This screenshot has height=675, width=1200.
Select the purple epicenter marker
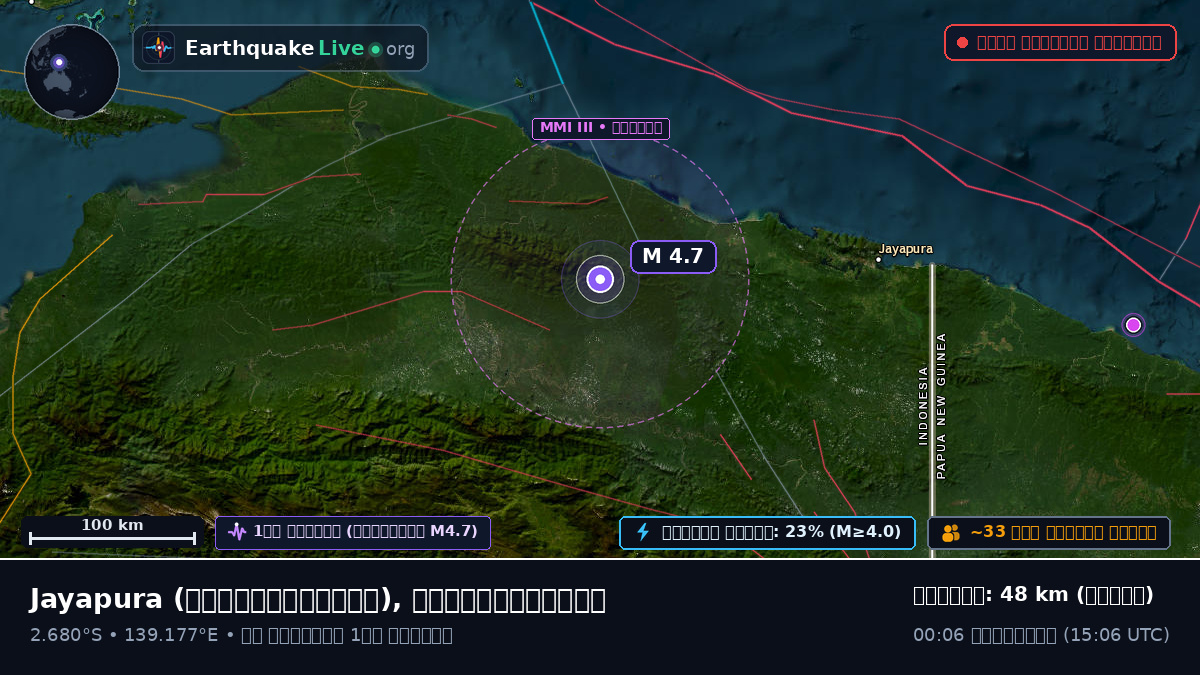tap(600, 279)
